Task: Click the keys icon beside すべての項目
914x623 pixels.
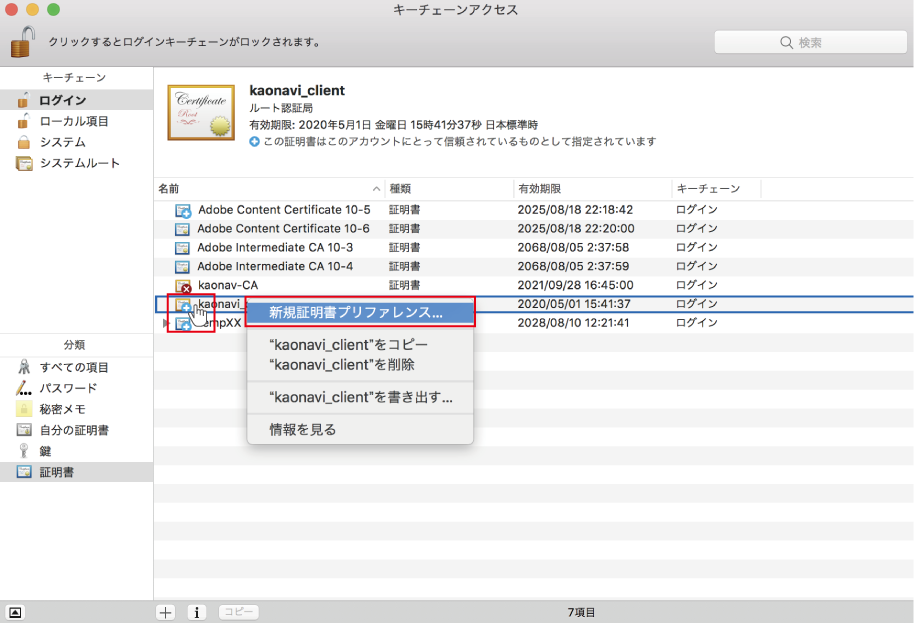Action: coord(24,367)
